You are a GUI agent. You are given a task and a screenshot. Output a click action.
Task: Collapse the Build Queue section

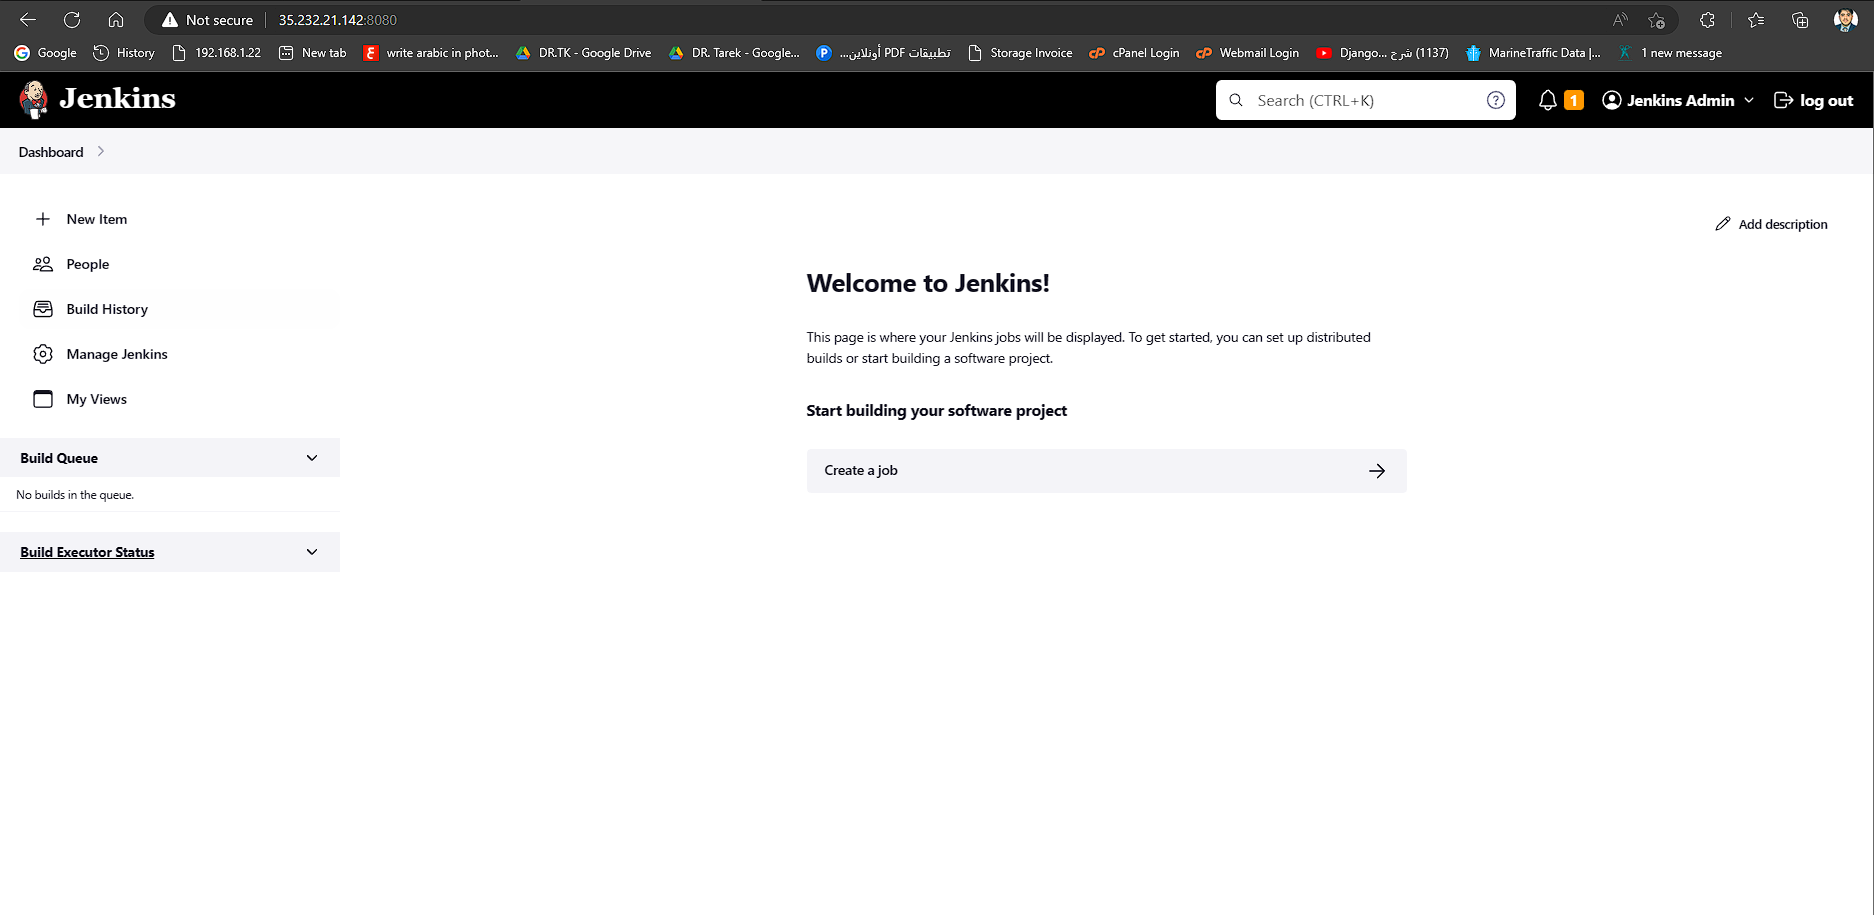[x=311, y=457]
